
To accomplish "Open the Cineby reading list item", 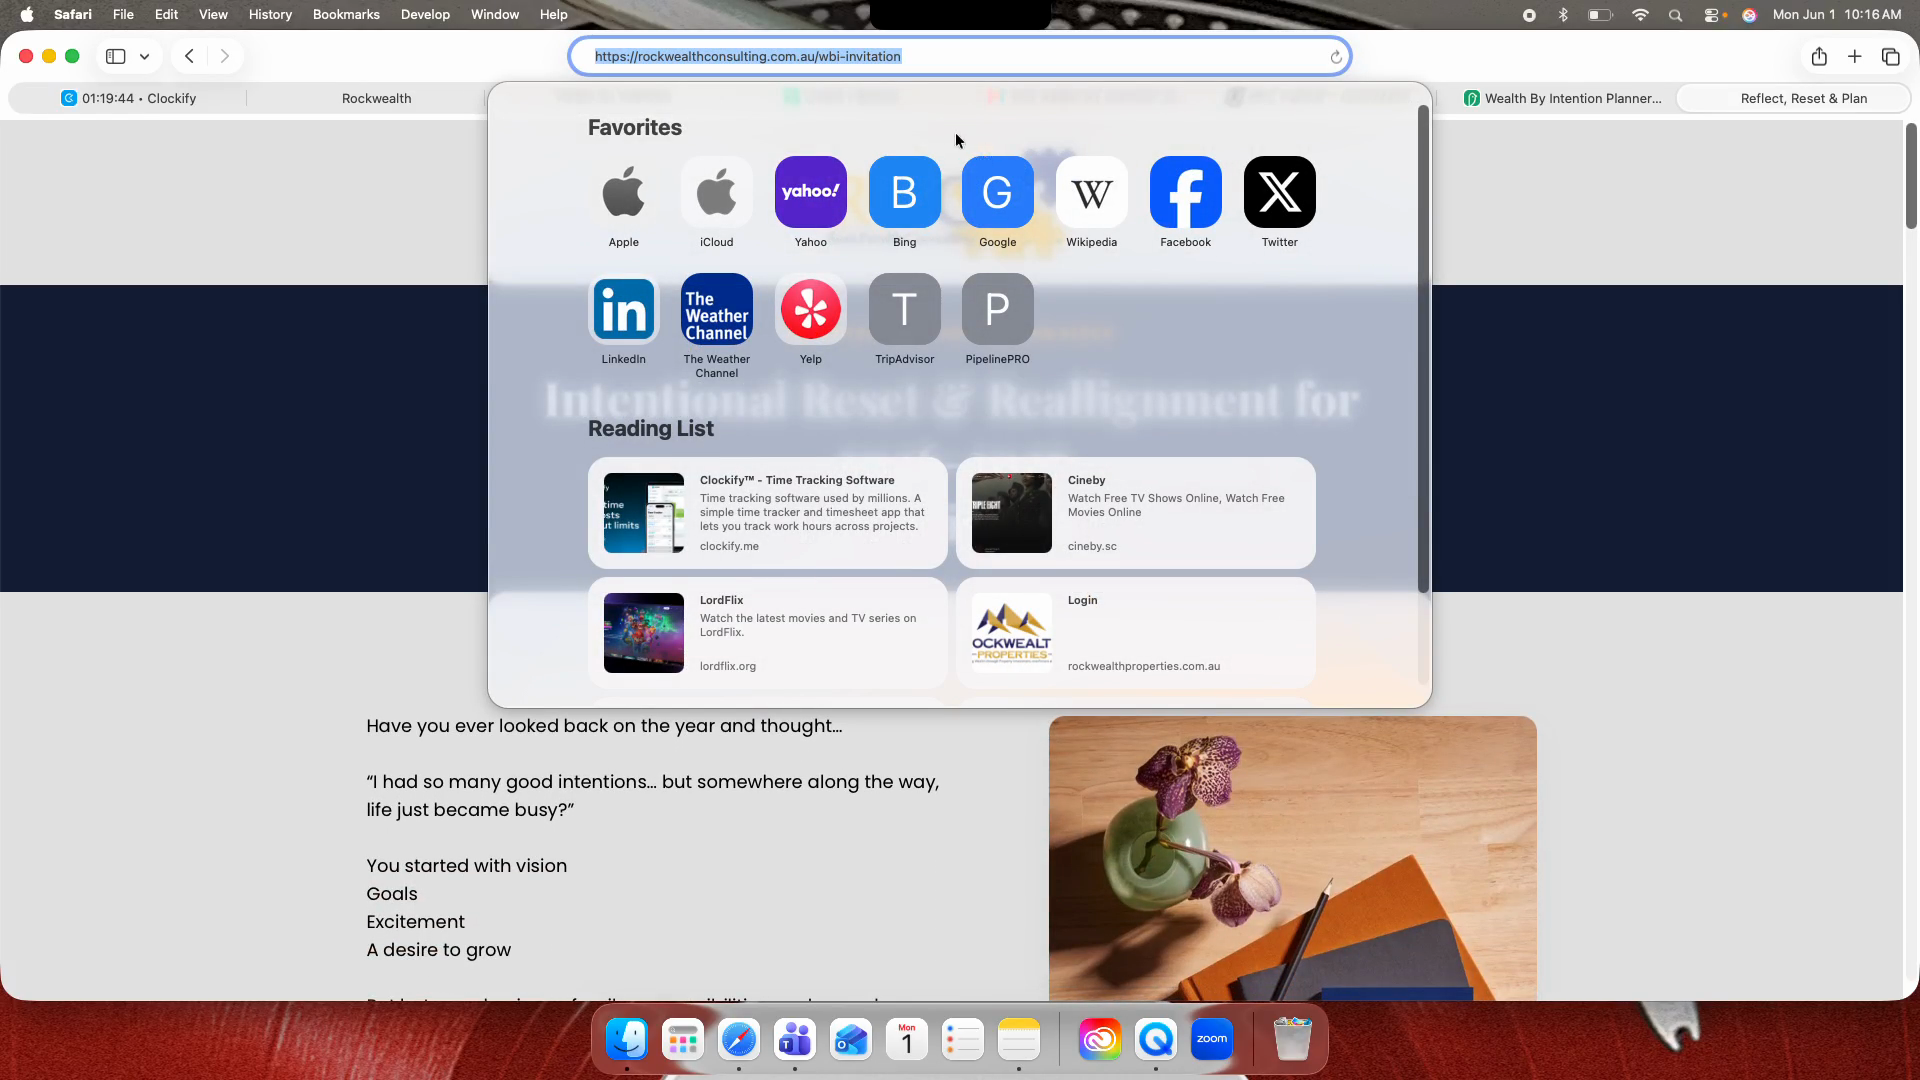I will click(1136, 513).
